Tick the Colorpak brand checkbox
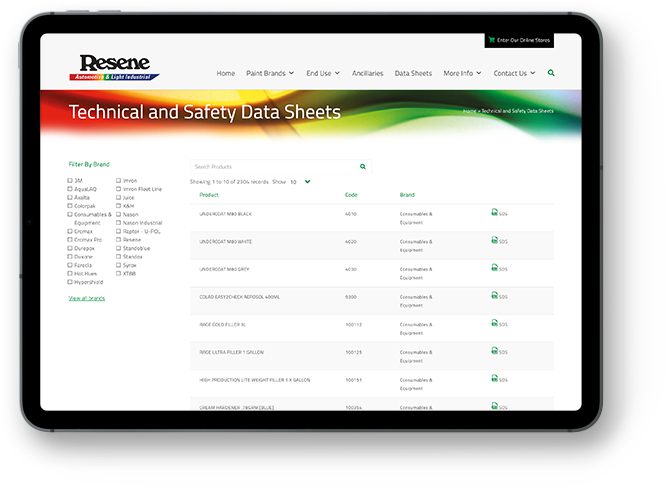666x488 pixels. 70,206
